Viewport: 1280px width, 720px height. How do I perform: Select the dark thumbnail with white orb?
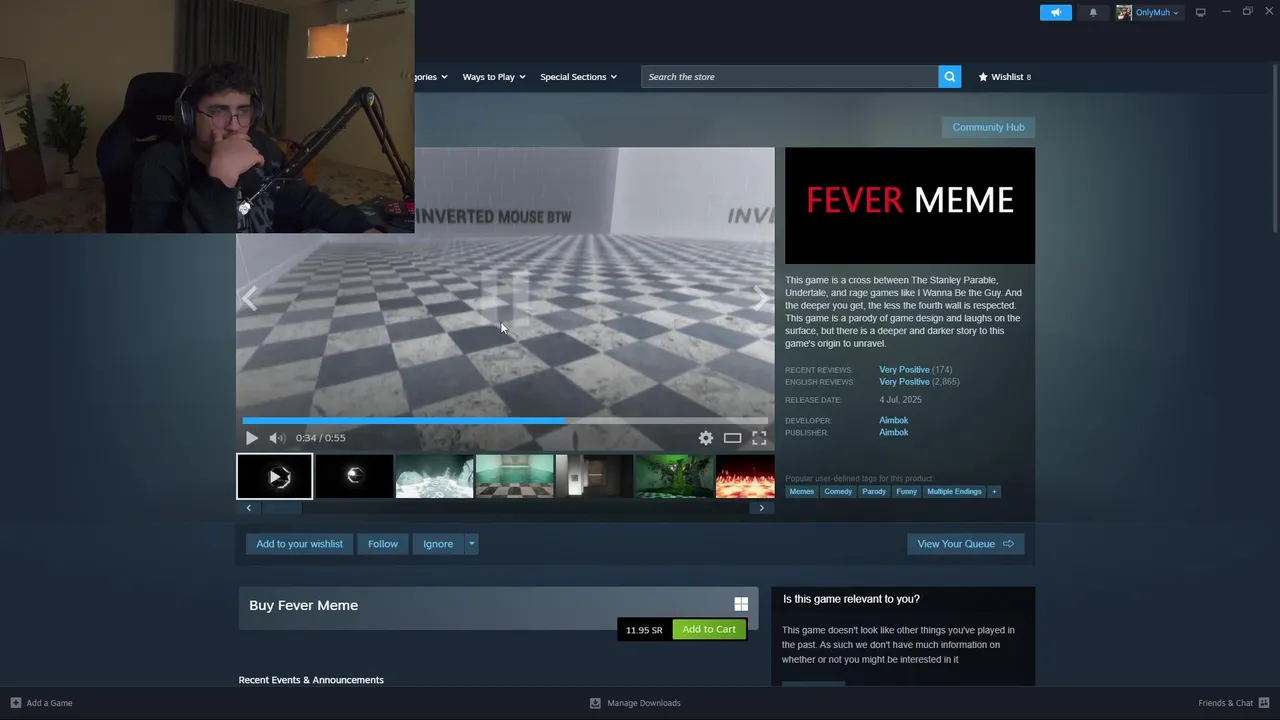[354, 476]
